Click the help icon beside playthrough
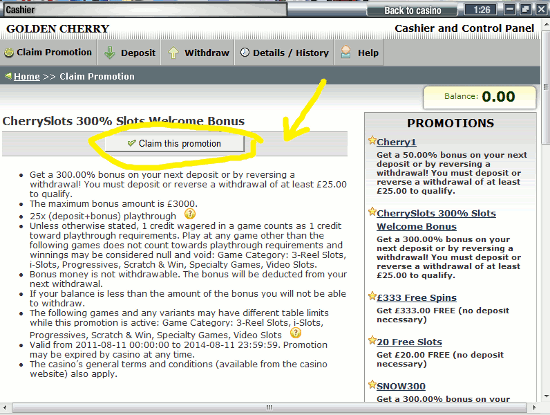The width and height of the screenshot is (550, 415). tap(190, 213)
